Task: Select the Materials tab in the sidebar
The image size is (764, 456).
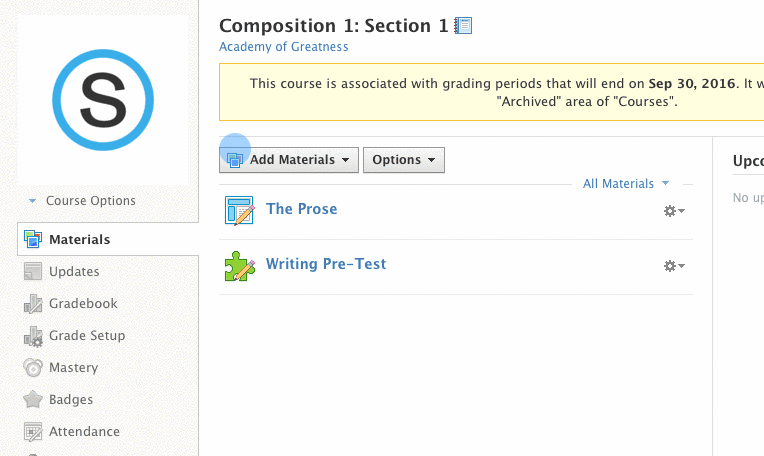Action: click(108, 239)
